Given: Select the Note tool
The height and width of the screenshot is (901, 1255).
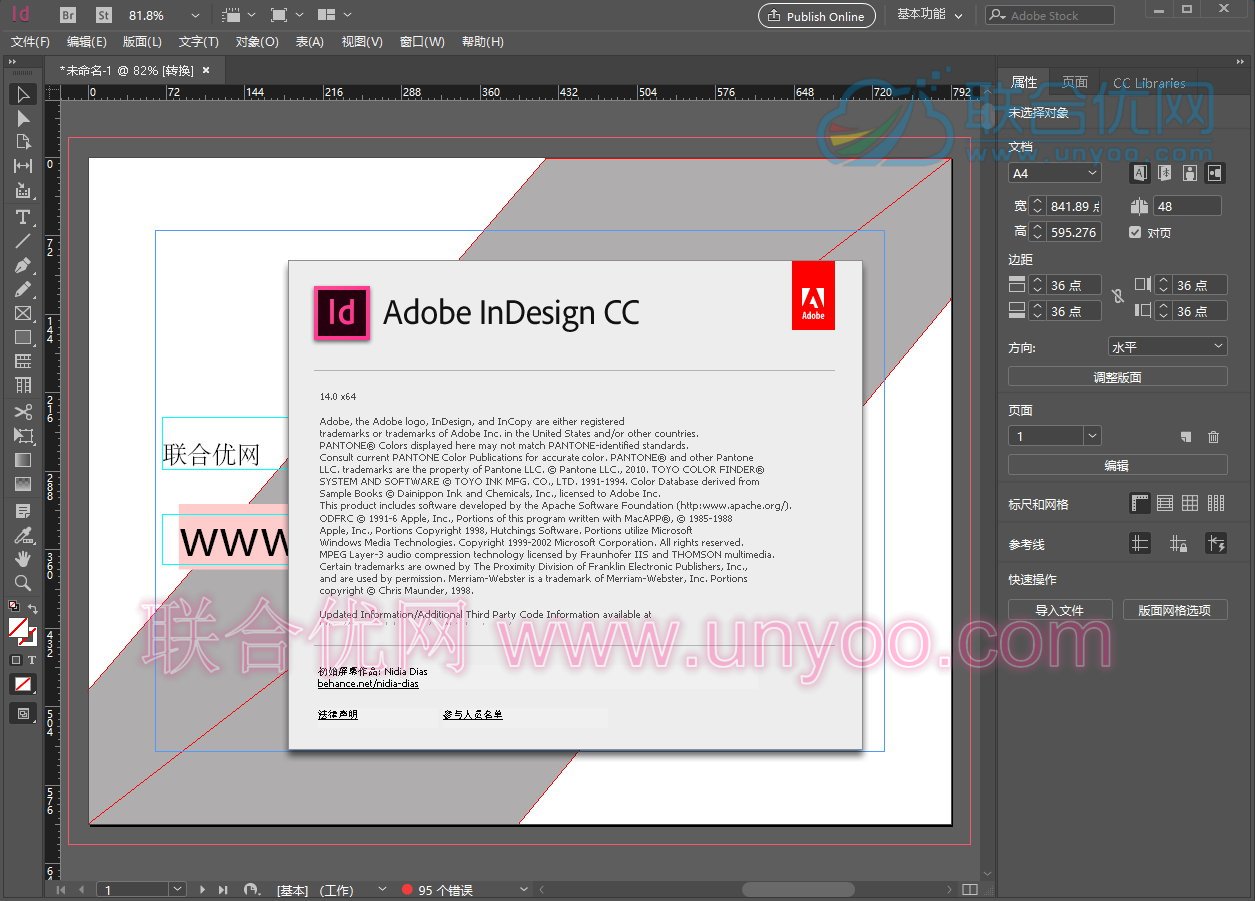Looking at the screenshot, I should (23, 511).
